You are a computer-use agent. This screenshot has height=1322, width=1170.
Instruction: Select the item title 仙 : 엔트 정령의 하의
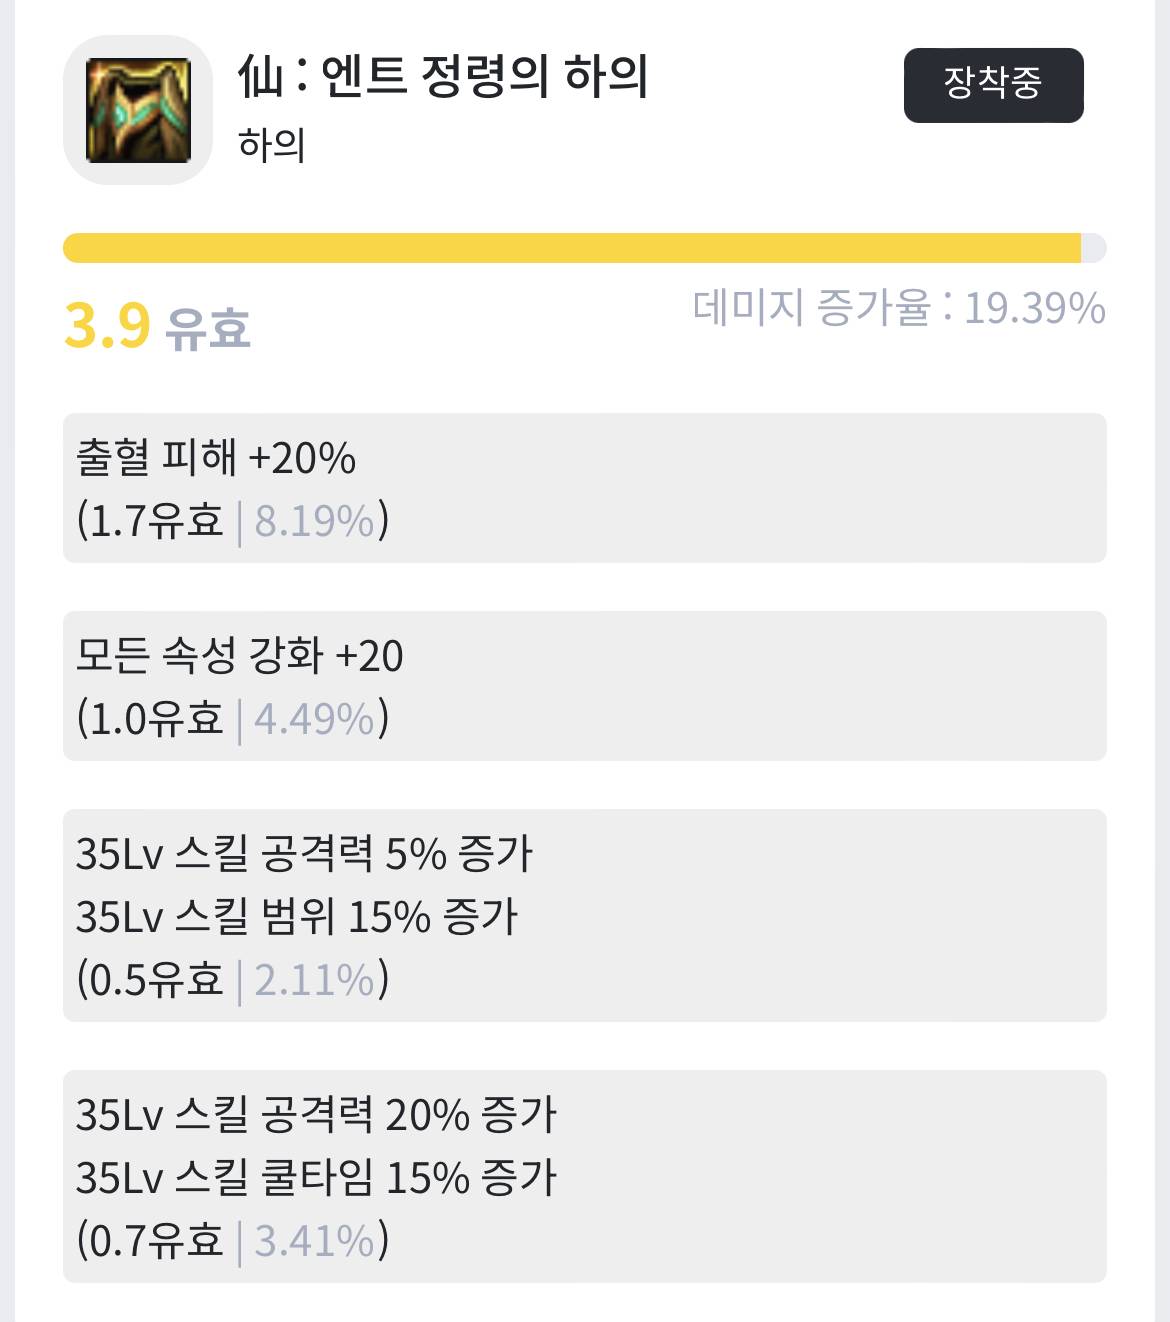click(x=443, y=77)
